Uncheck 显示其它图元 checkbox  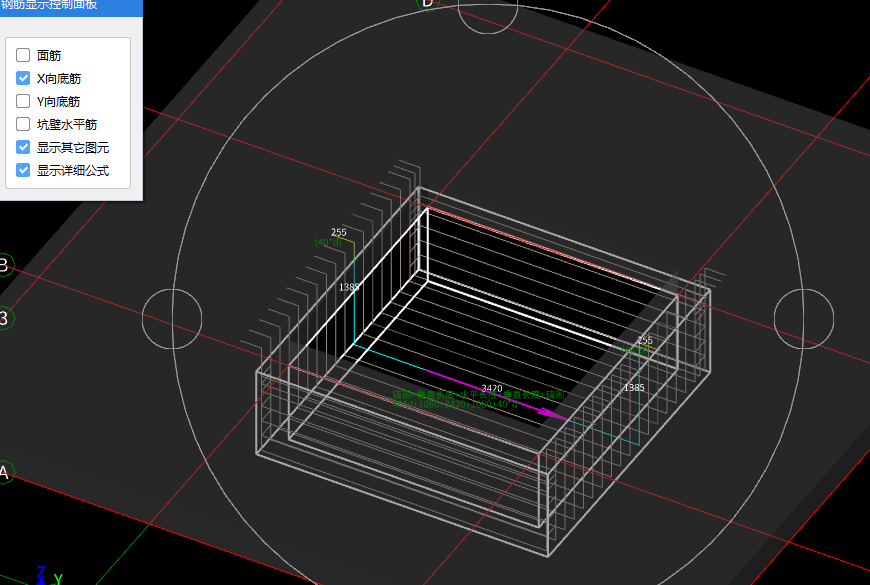[23, 147]
